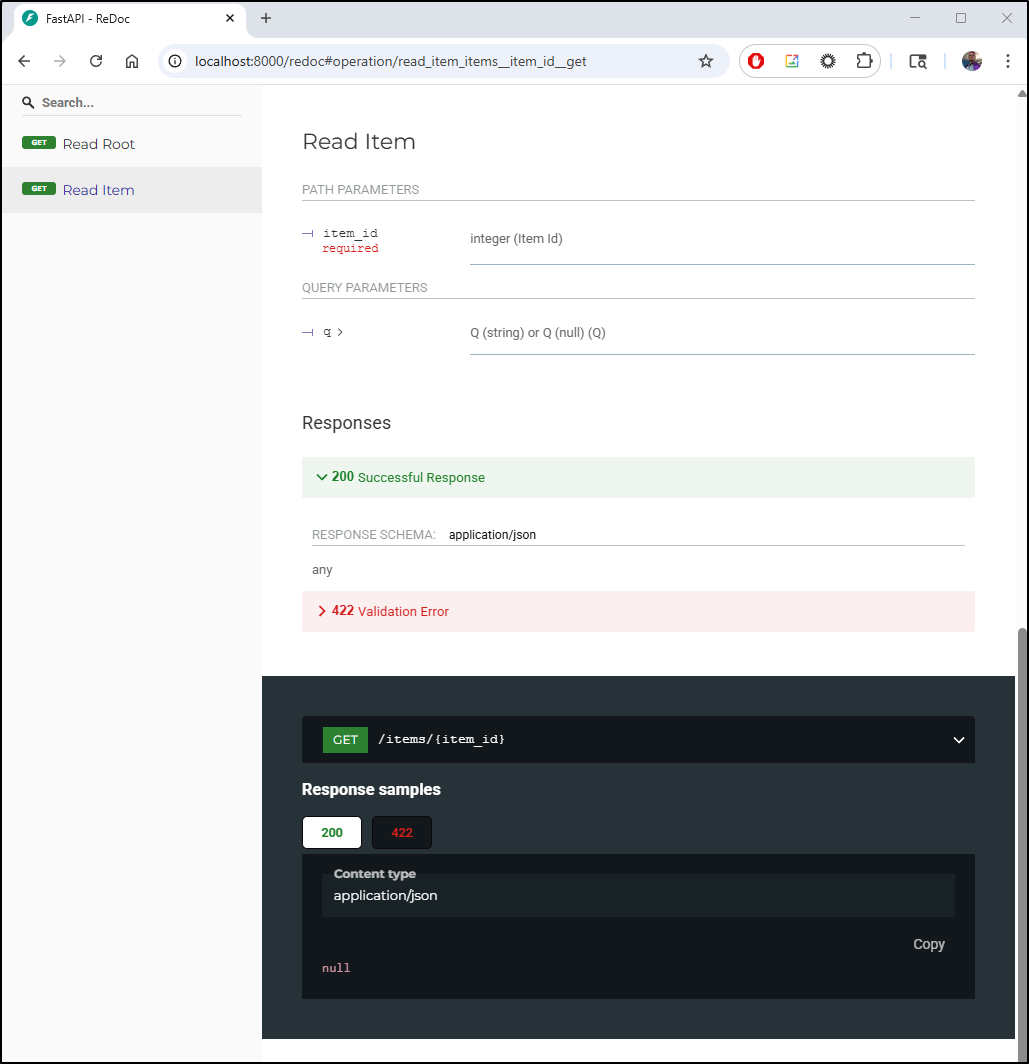The width and height of the screenshot is (1029, 1064).
Task: Reload the ReDoc page
Action: point(96,61)
